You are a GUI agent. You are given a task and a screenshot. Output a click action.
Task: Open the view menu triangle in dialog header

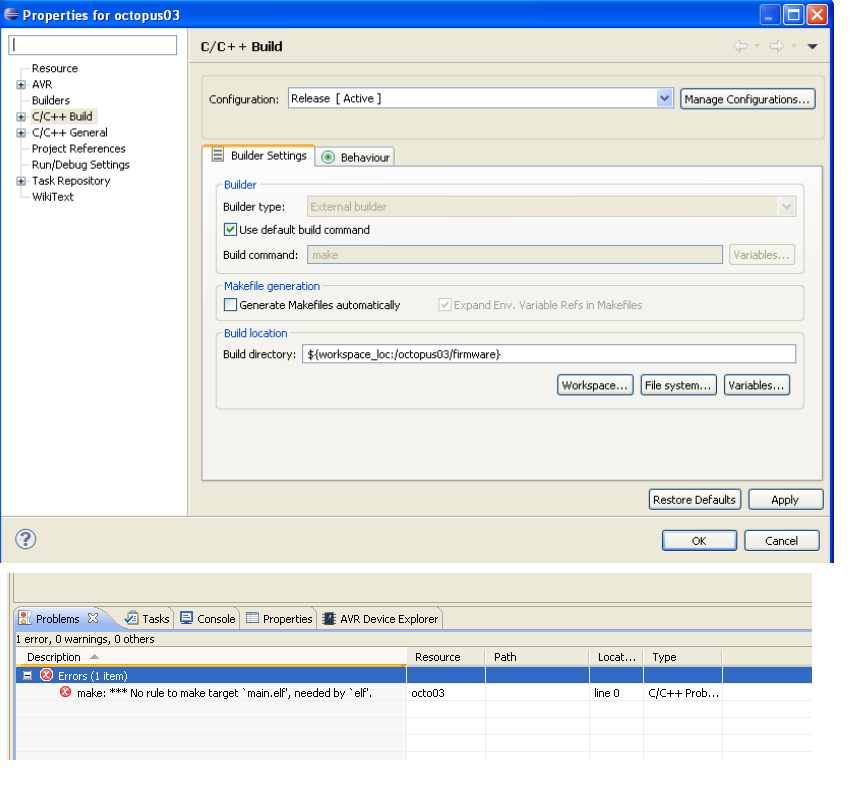pyautogui.click(x=812, y=46)
